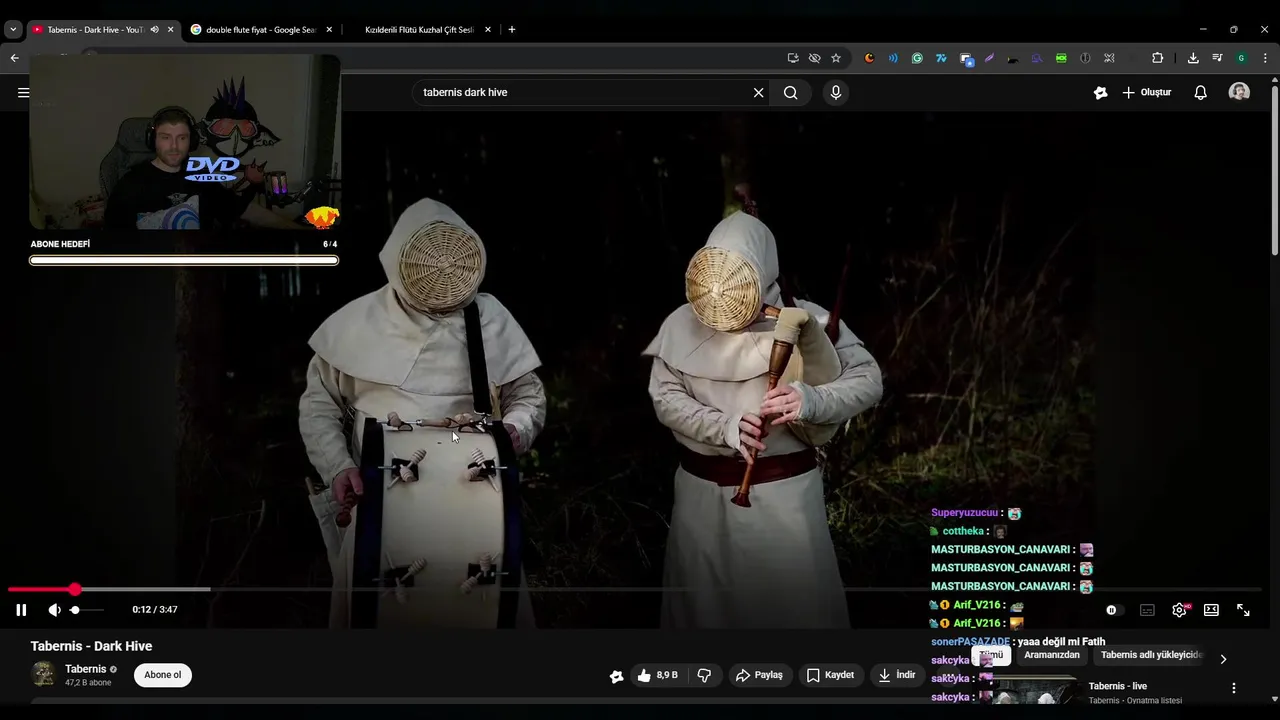1280x720 pixels.
Task: Mute the YouTube player volume
Action: click(54, 610)
